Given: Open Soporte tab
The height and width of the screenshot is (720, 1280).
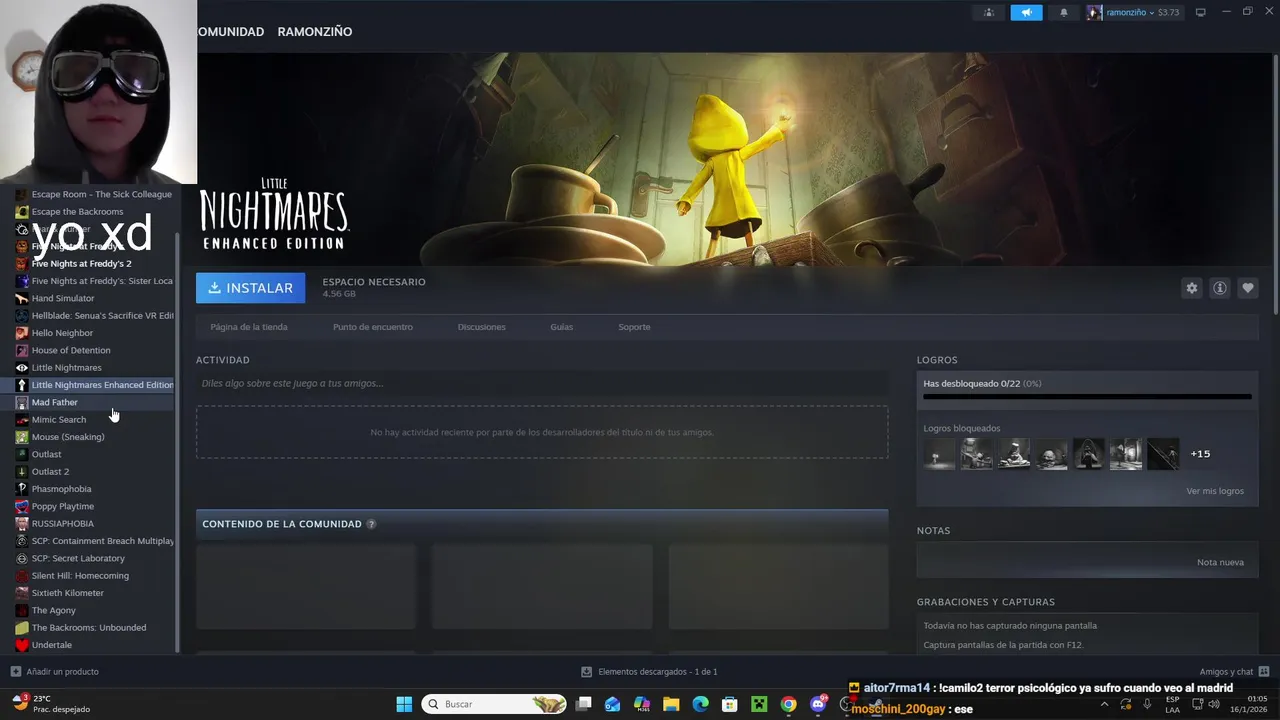Looking at the screenshot, I should pyautogui.click(x=634, y=327).
